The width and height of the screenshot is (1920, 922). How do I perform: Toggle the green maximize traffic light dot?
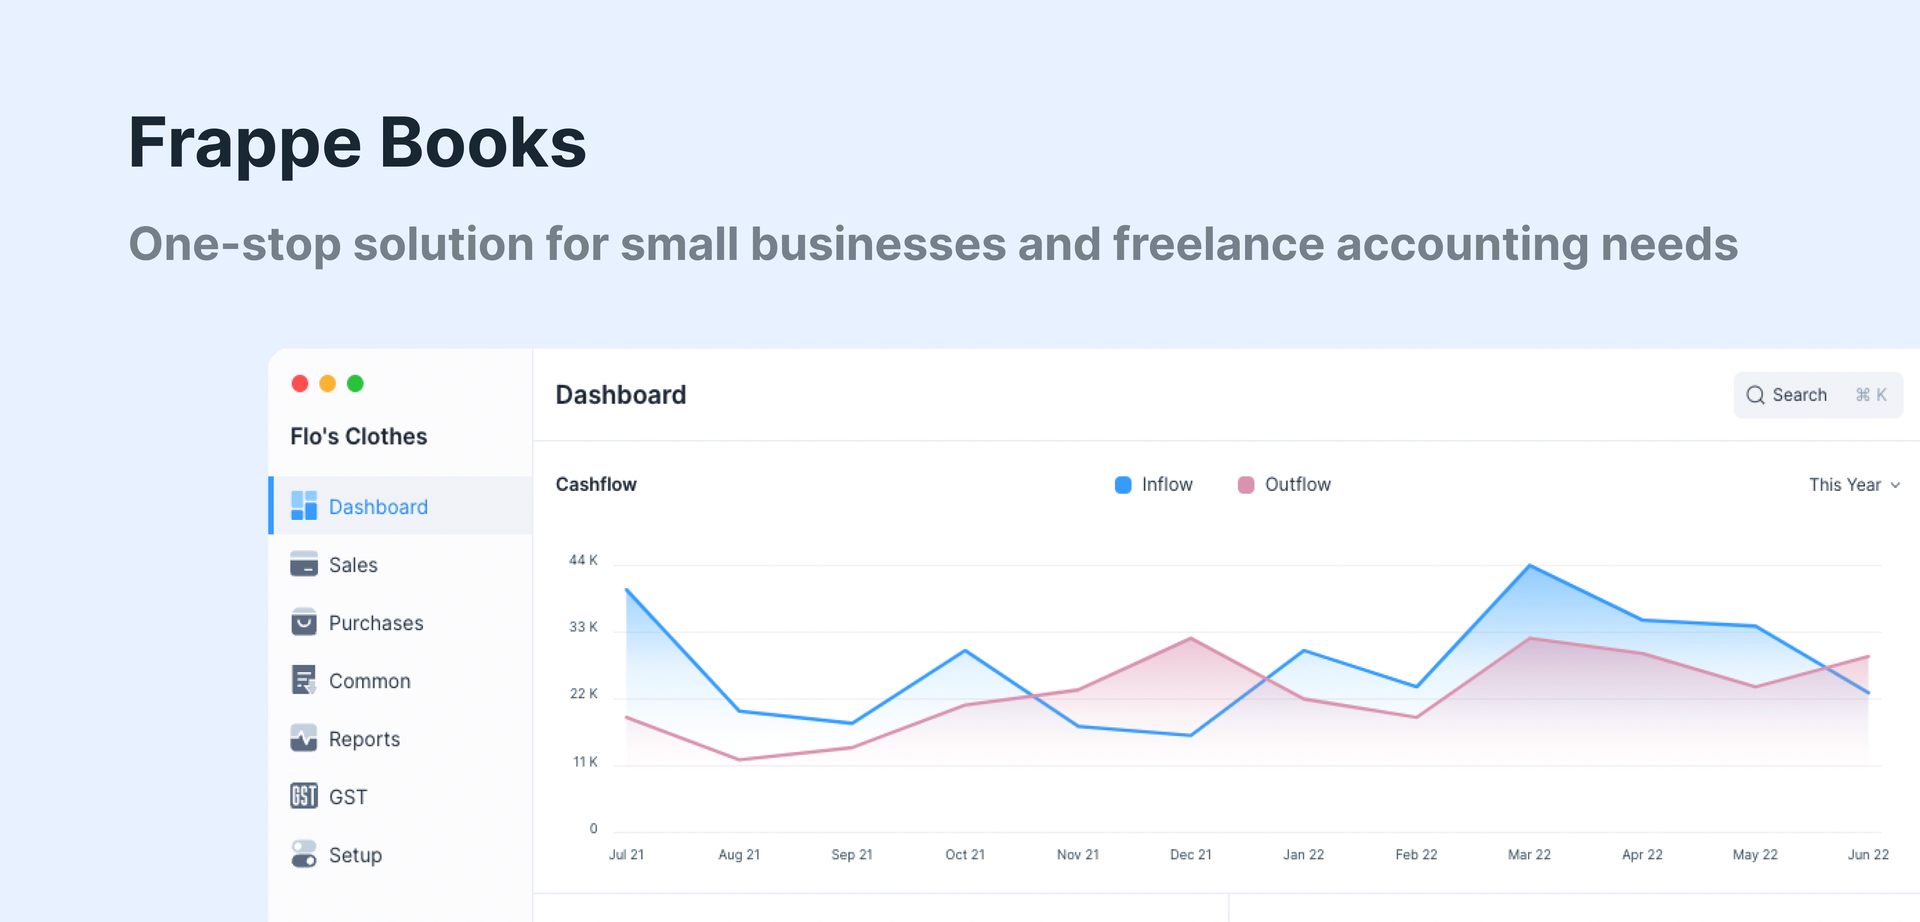356,383
